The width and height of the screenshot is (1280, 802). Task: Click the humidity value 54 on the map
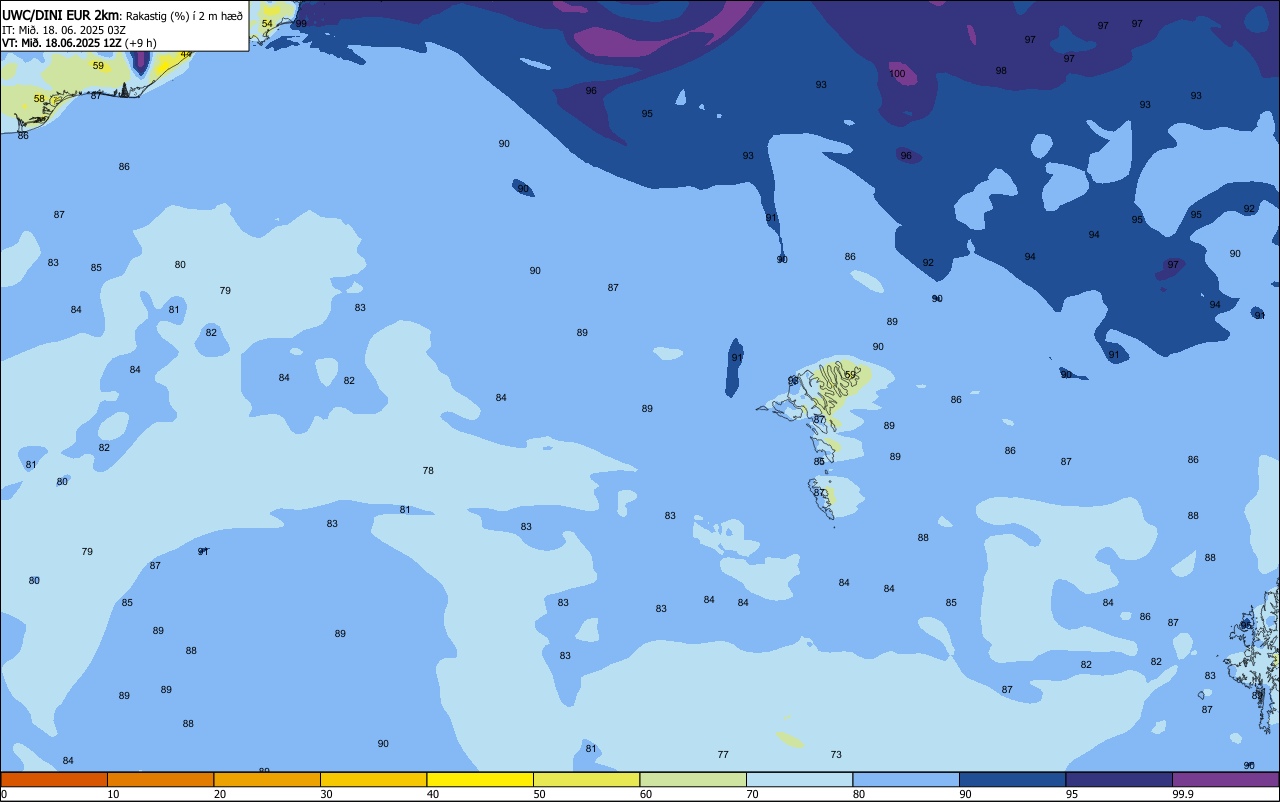point(267,23)
